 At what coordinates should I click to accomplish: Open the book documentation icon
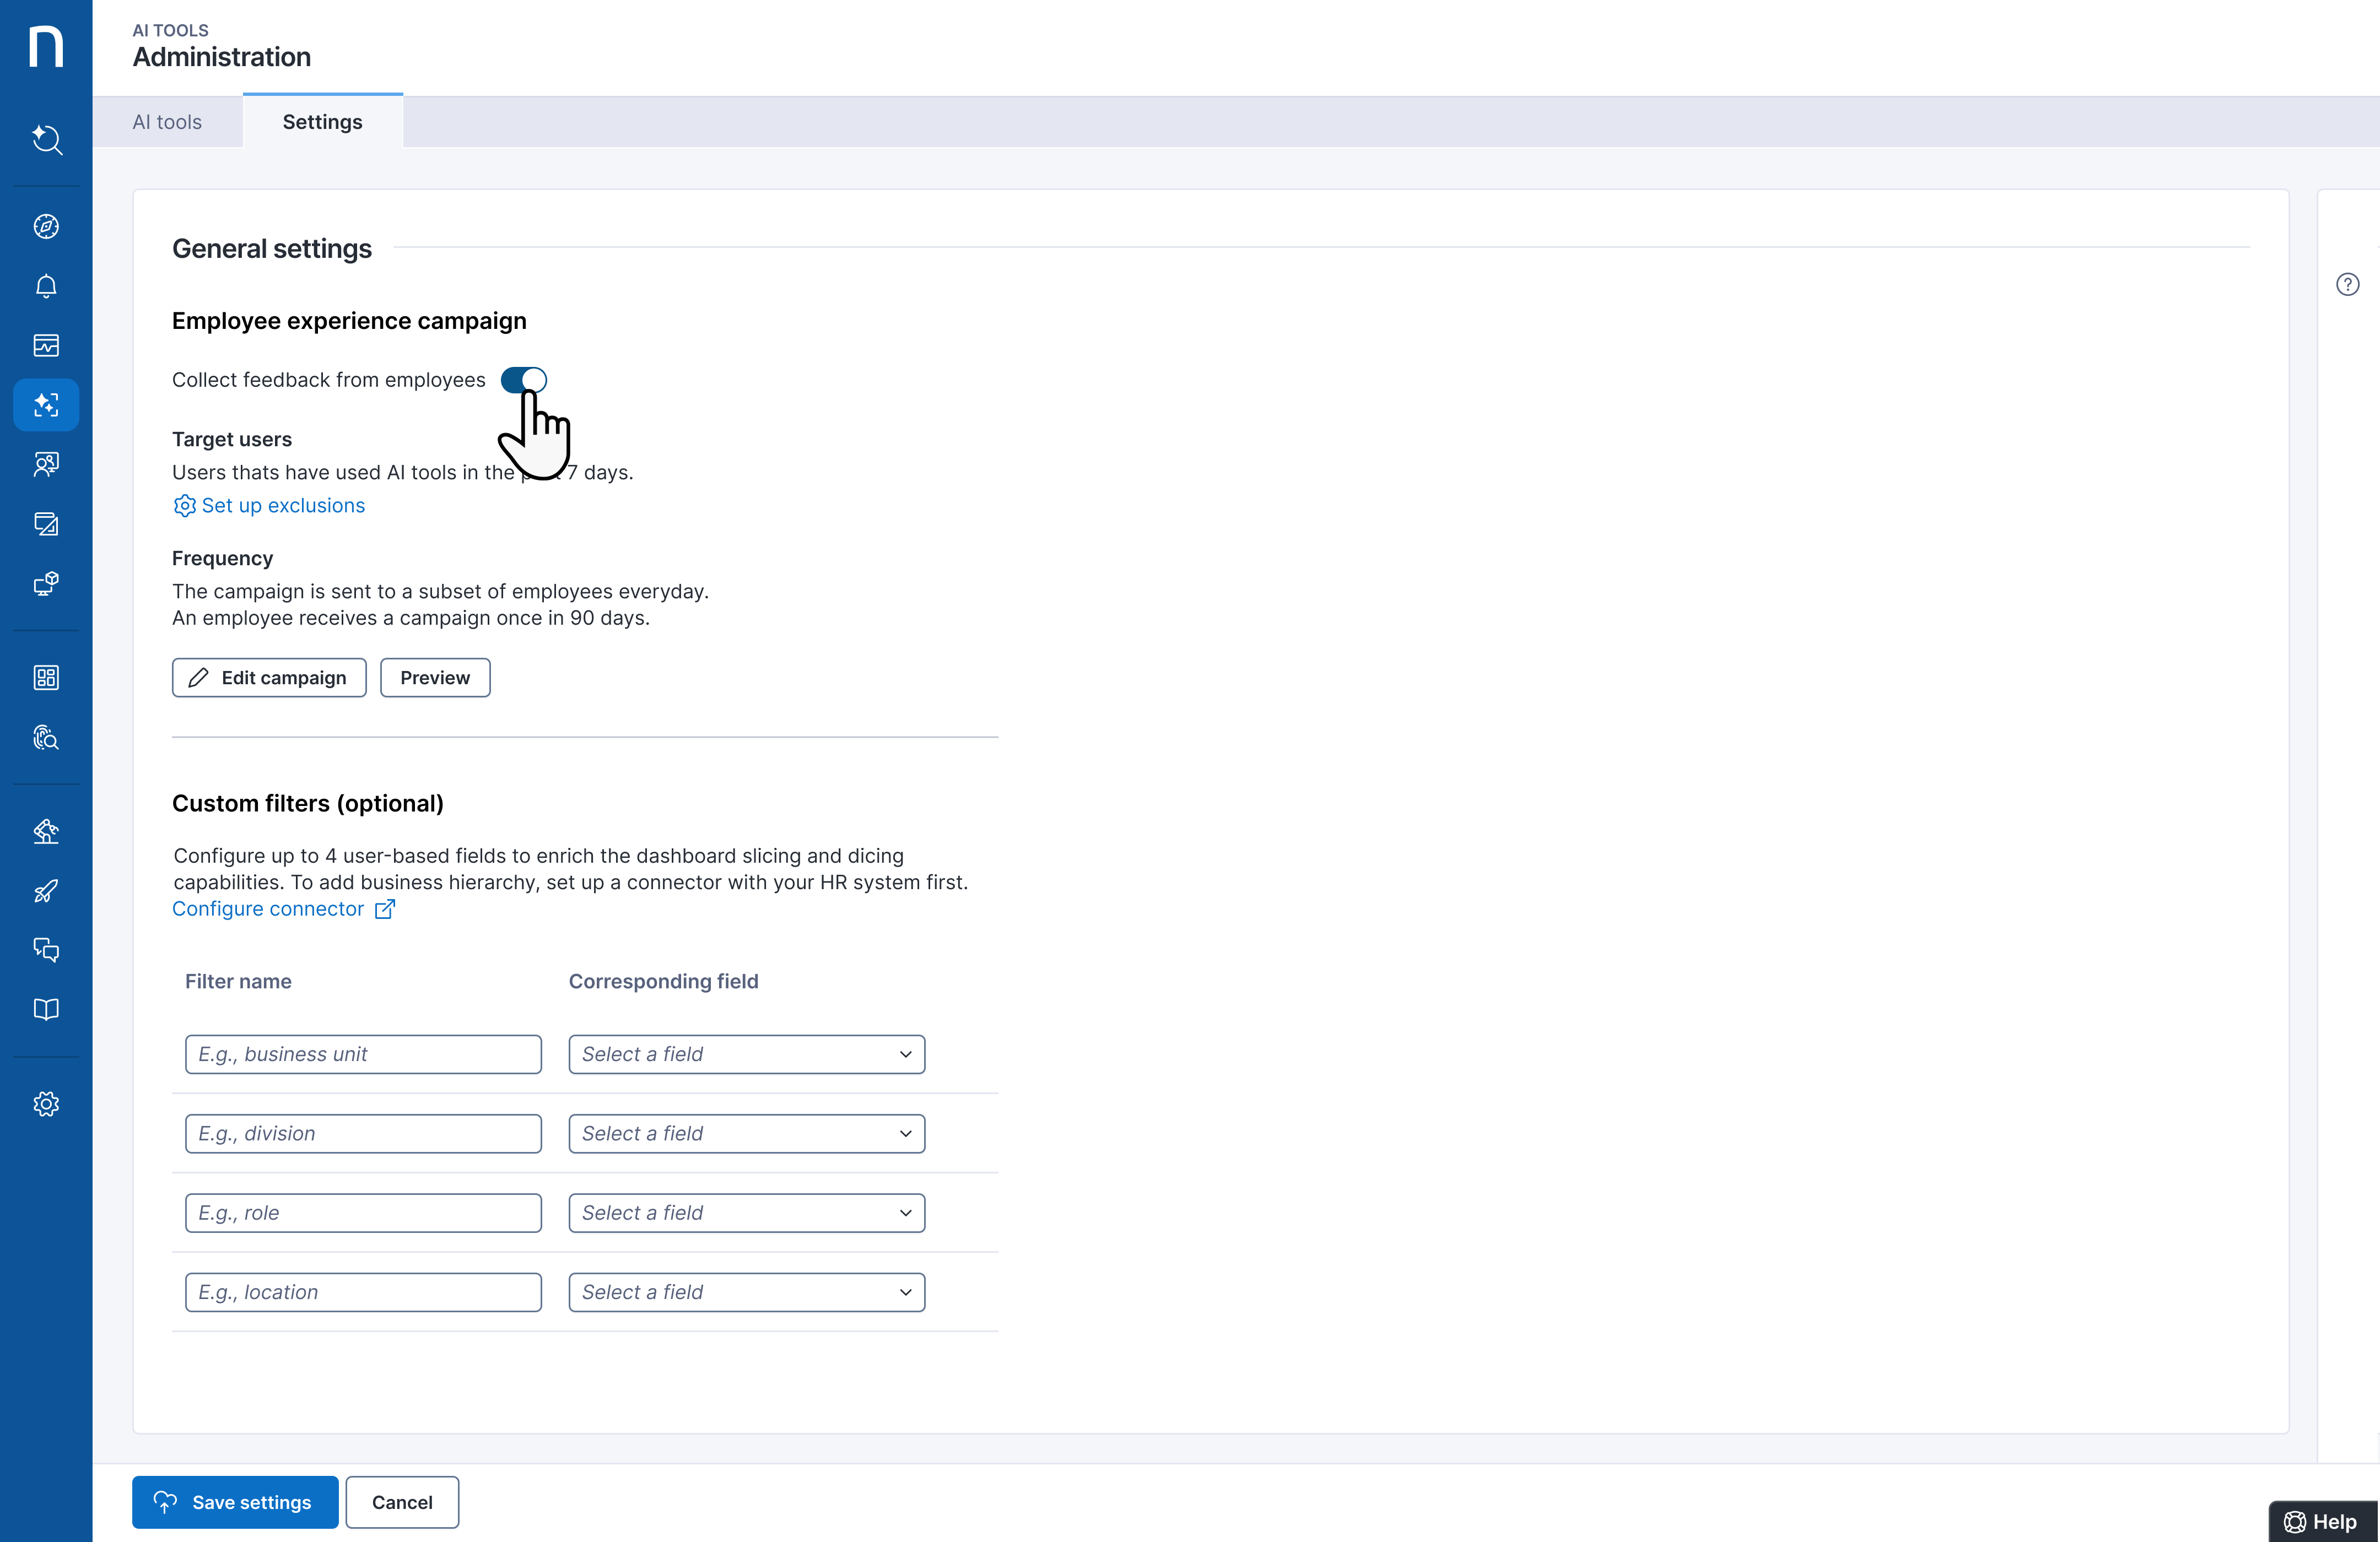click(x=46, y=1009)
